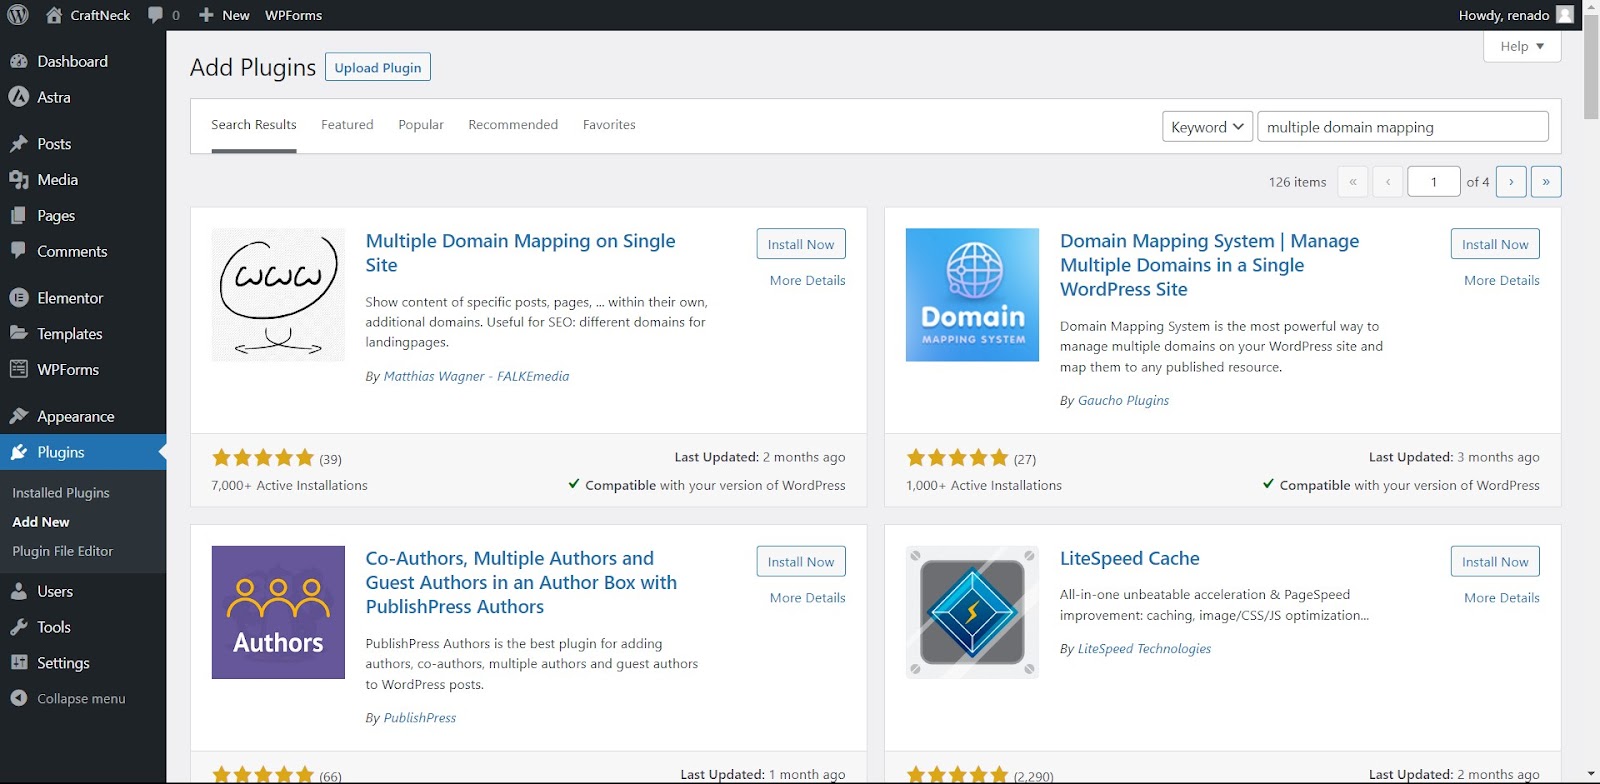Select Add New in Plugins submenu
The image size is (1600, 784).
pos(41,522)
